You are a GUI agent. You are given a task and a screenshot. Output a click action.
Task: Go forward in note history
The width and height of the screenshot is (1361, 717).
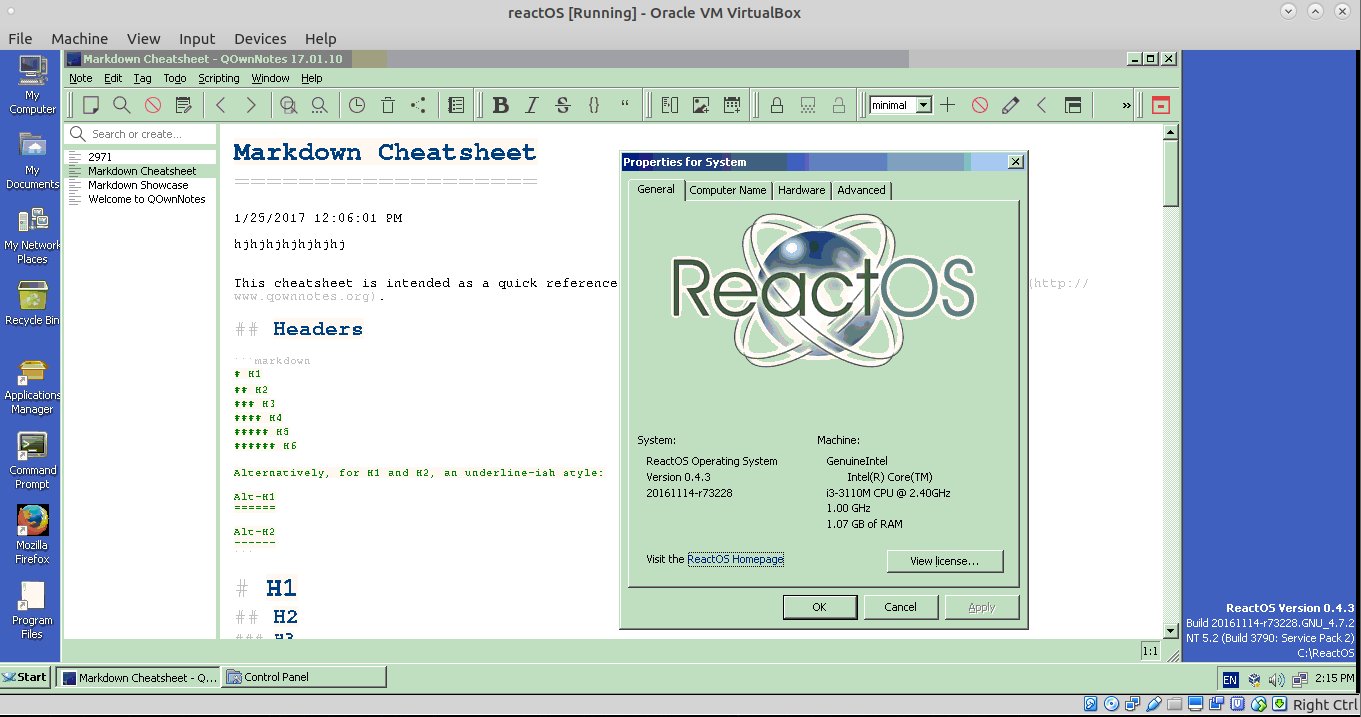(251, 105)
